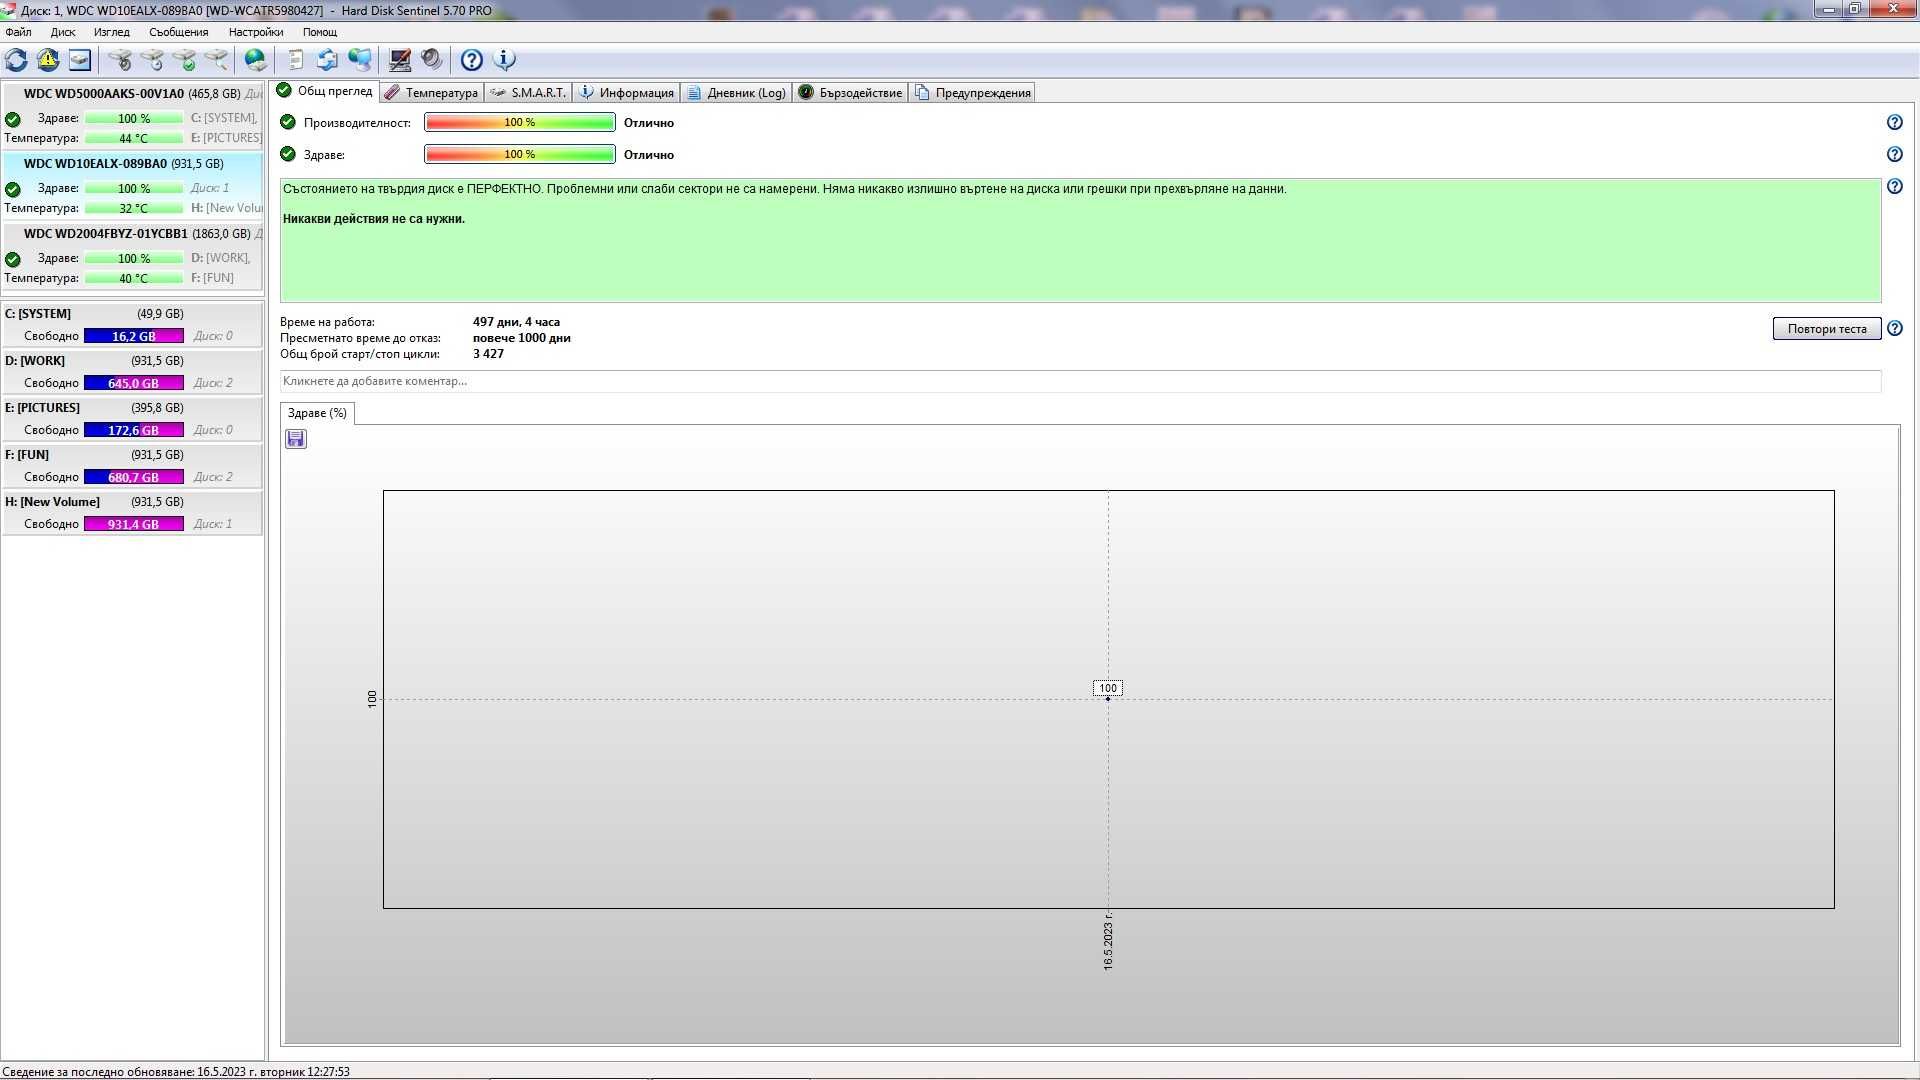This screenshot has height=1080, width=1920.
Task: Click the disk with magnifier surface test icon
Action: 216,60
